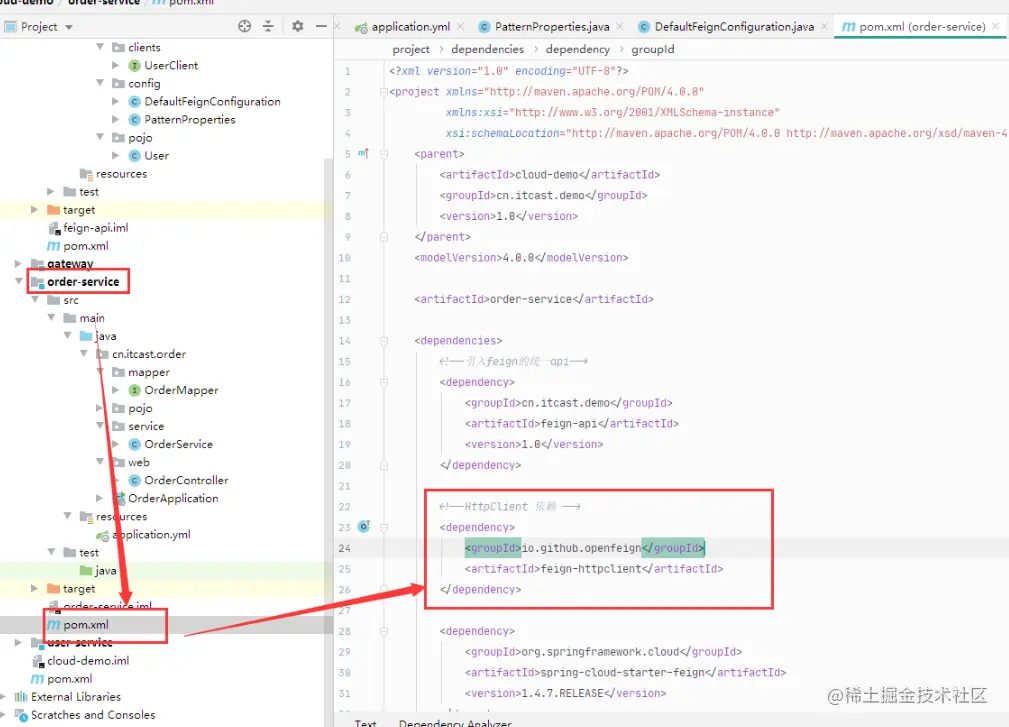The height and width of the screenshot is (727, 1009).
Task: Select UserClient interface icon
Action: click(x=134, y=65)
